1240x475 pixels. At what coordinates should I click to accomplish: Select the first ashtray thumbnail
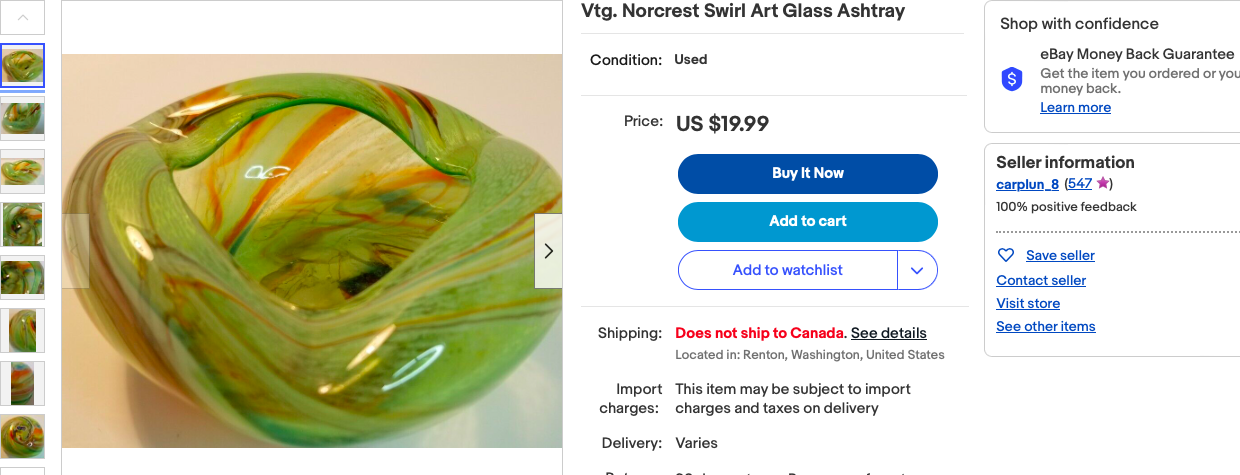point(22,65)
